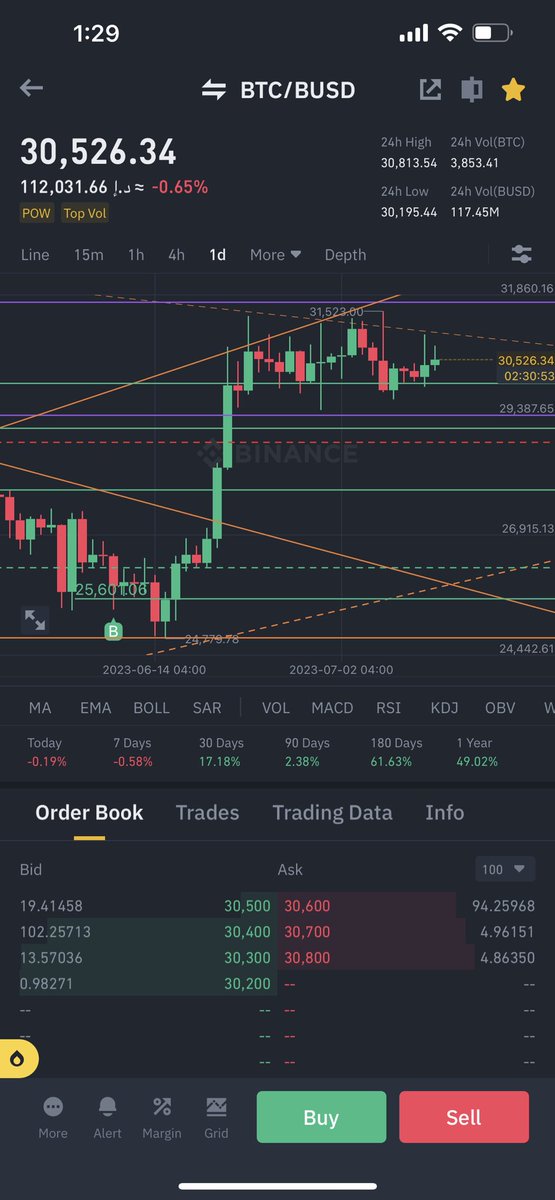
Task: Tap the pair swap arrows icon
Action: (213, 90)
